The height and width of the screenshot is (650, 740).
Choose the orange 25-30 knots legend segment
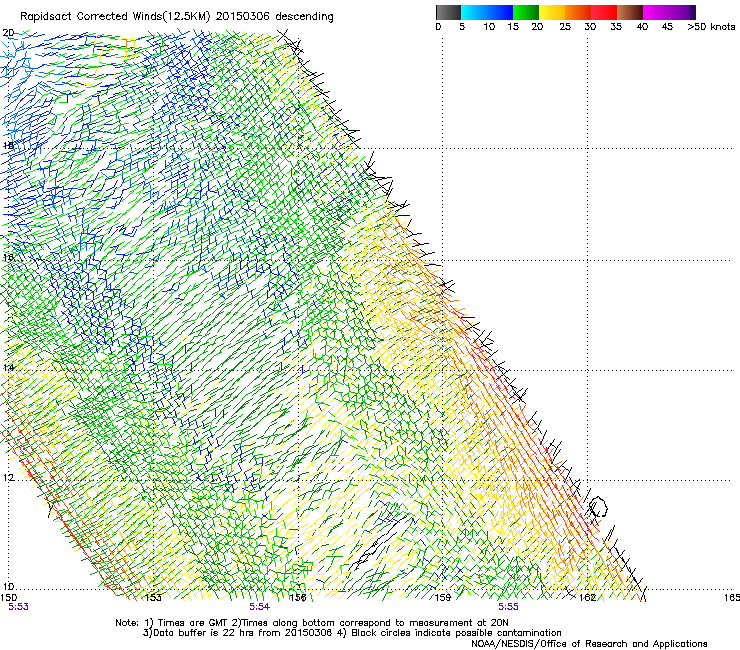578,12
